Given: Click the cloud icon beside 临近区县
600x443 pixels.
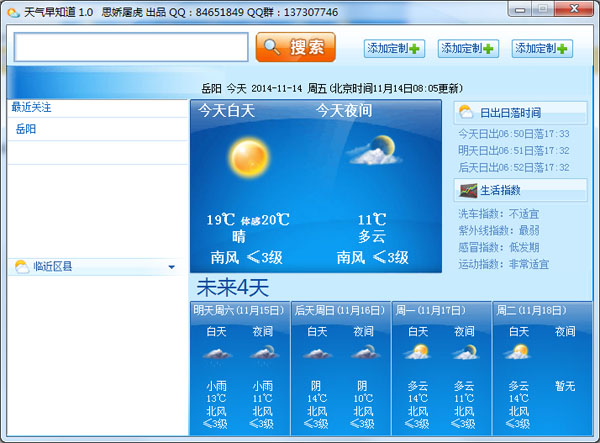Looking at the screenshot, I should (x=22, y=266).
